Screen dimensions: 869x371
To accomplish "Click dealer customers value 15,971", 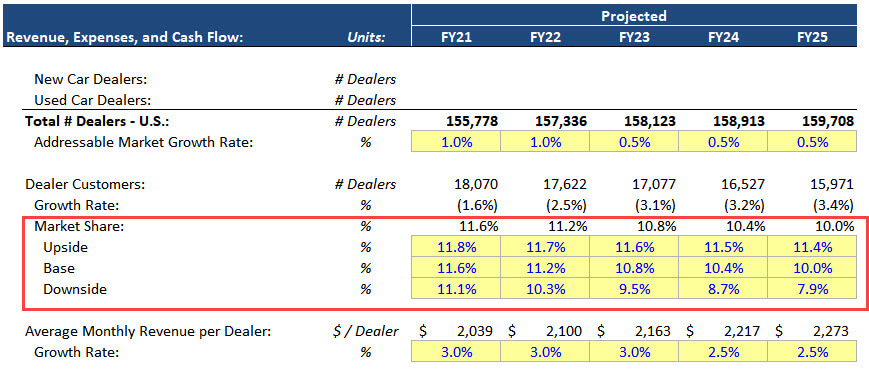I will [833, 184].
